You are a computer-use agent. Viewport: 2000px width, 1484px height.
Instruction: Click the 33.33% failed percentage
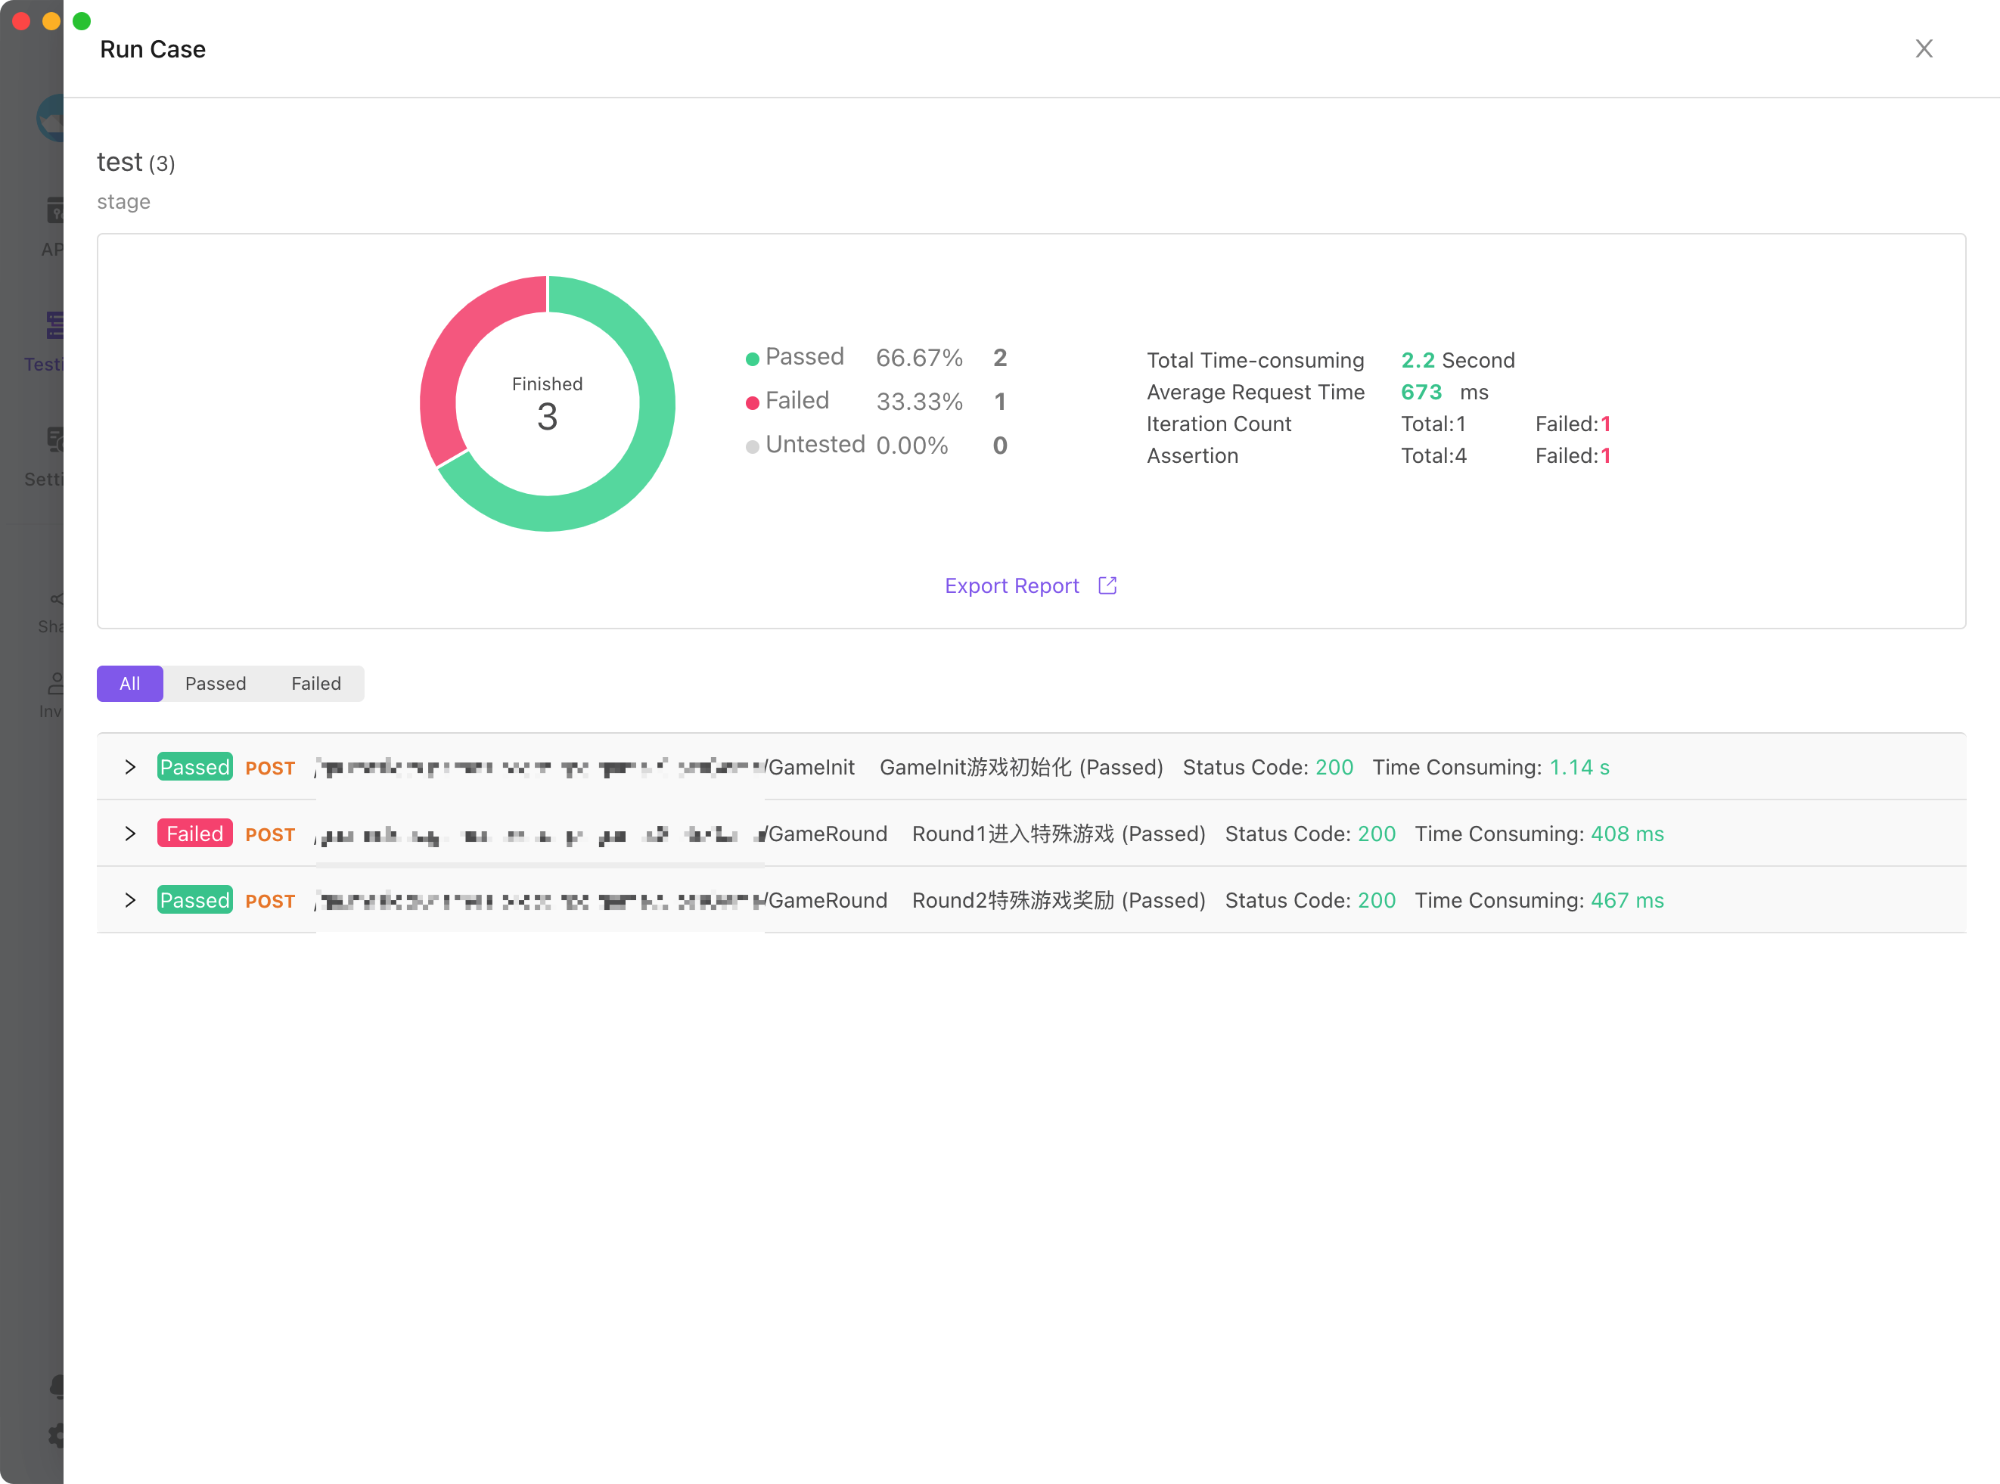pyautogui.click(x=919, y=402)
